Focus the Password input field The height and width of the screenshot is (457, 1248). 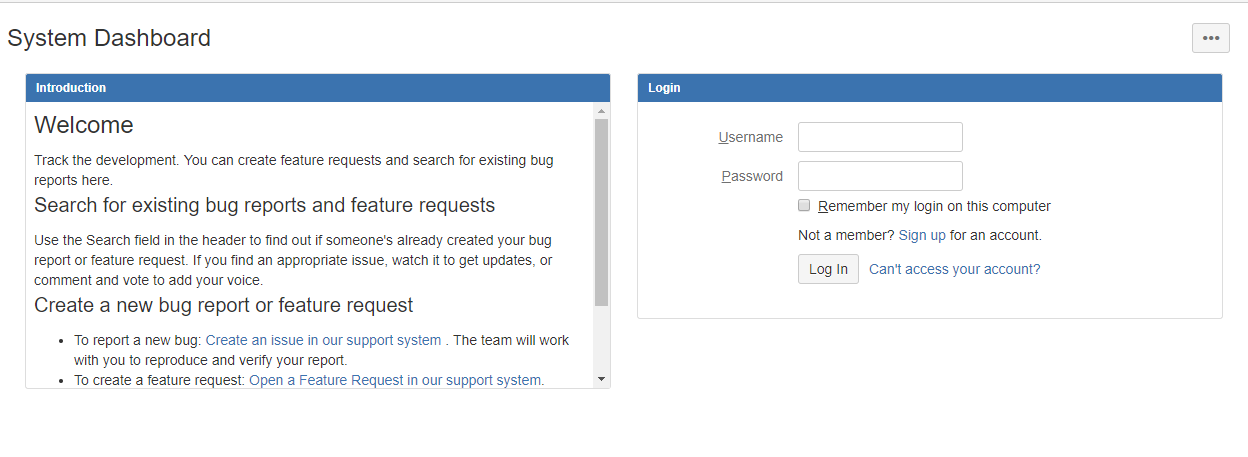pyautogui.click(x=880, y=176)
